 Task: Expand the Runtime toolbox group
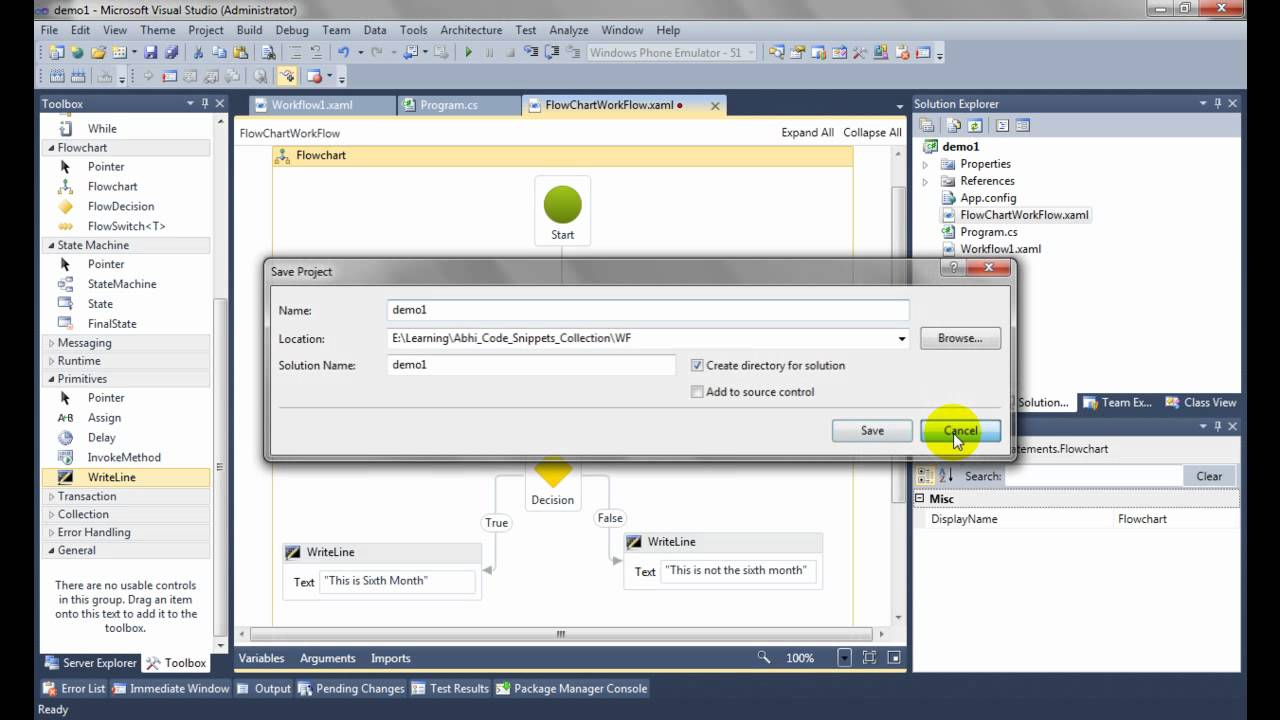point(51,361)
